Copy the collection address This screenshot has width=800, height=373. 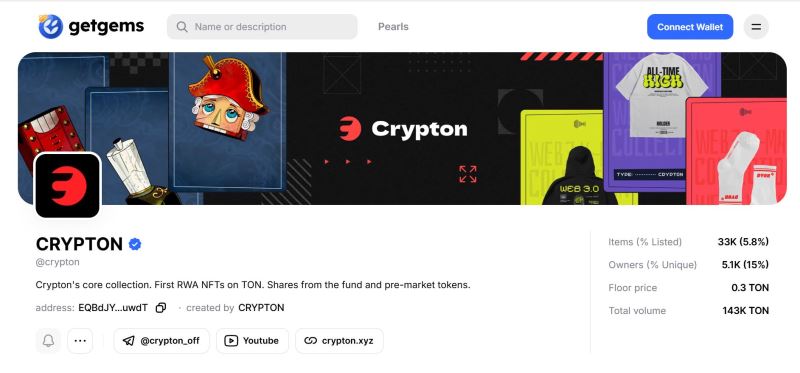coord(161,308)
